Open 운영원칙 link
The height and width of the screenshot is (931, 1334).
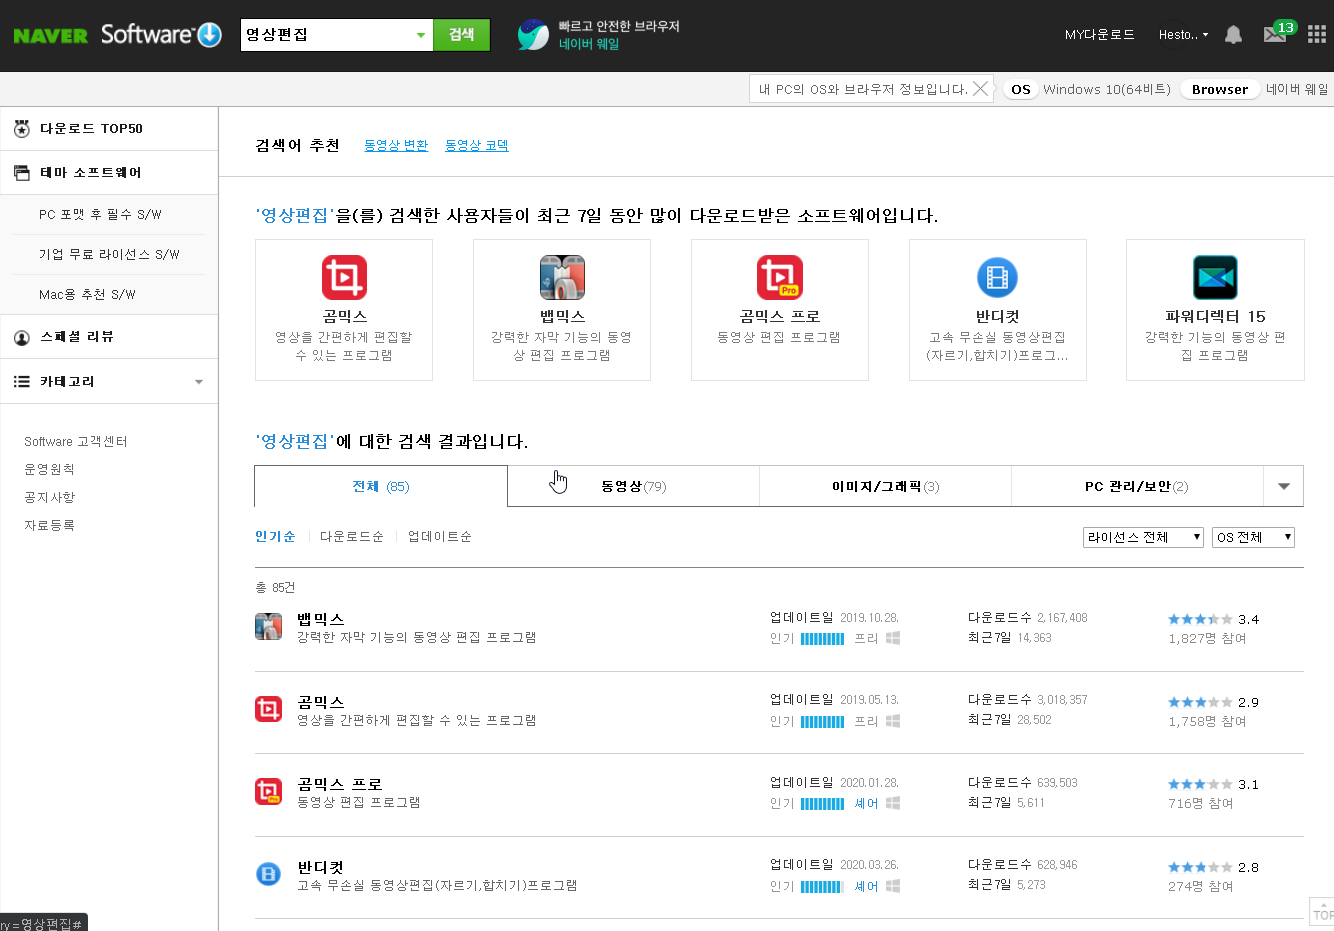tap(49, 469)
